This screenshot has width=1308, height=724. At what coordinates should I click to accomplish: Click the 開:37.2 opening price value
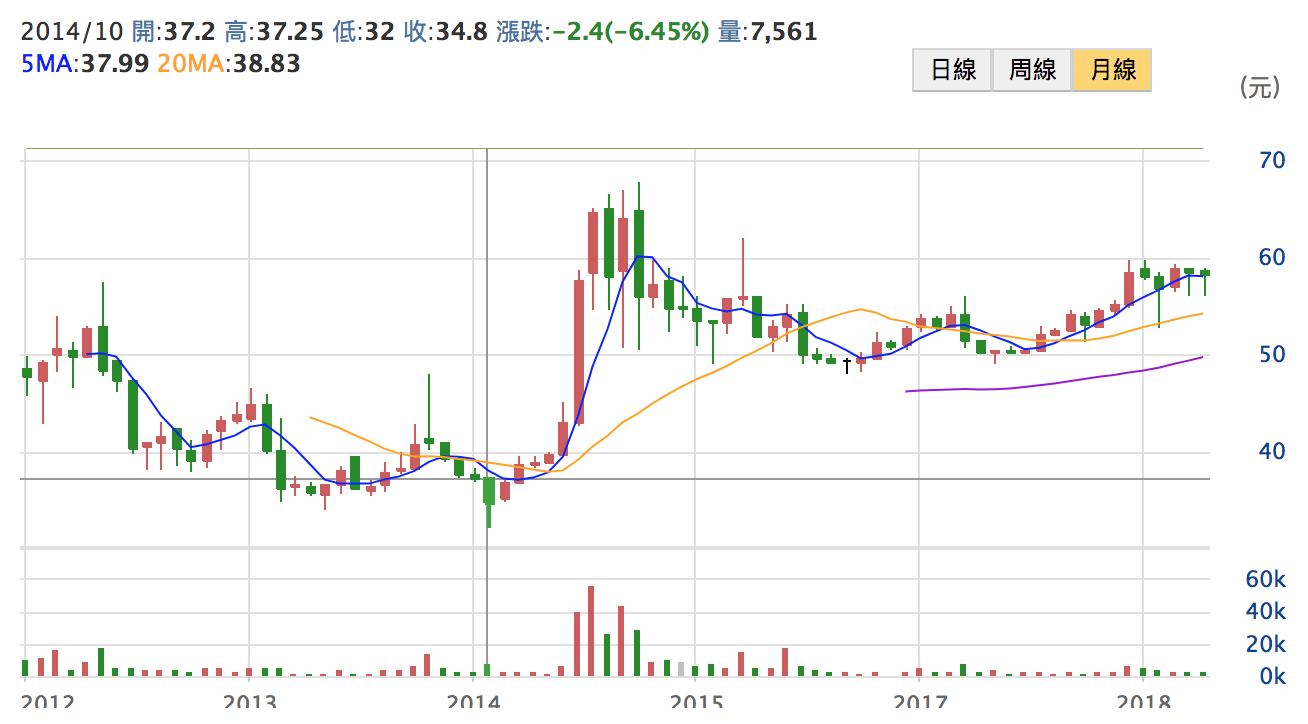tap(174, 32)
